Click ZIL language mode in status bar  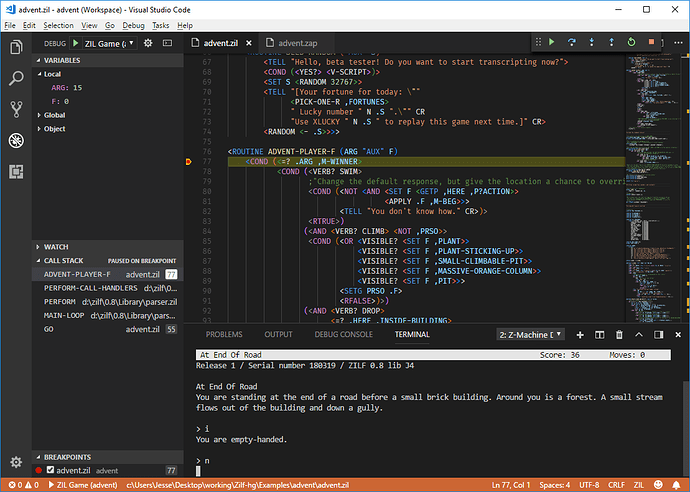pos(639,485)
